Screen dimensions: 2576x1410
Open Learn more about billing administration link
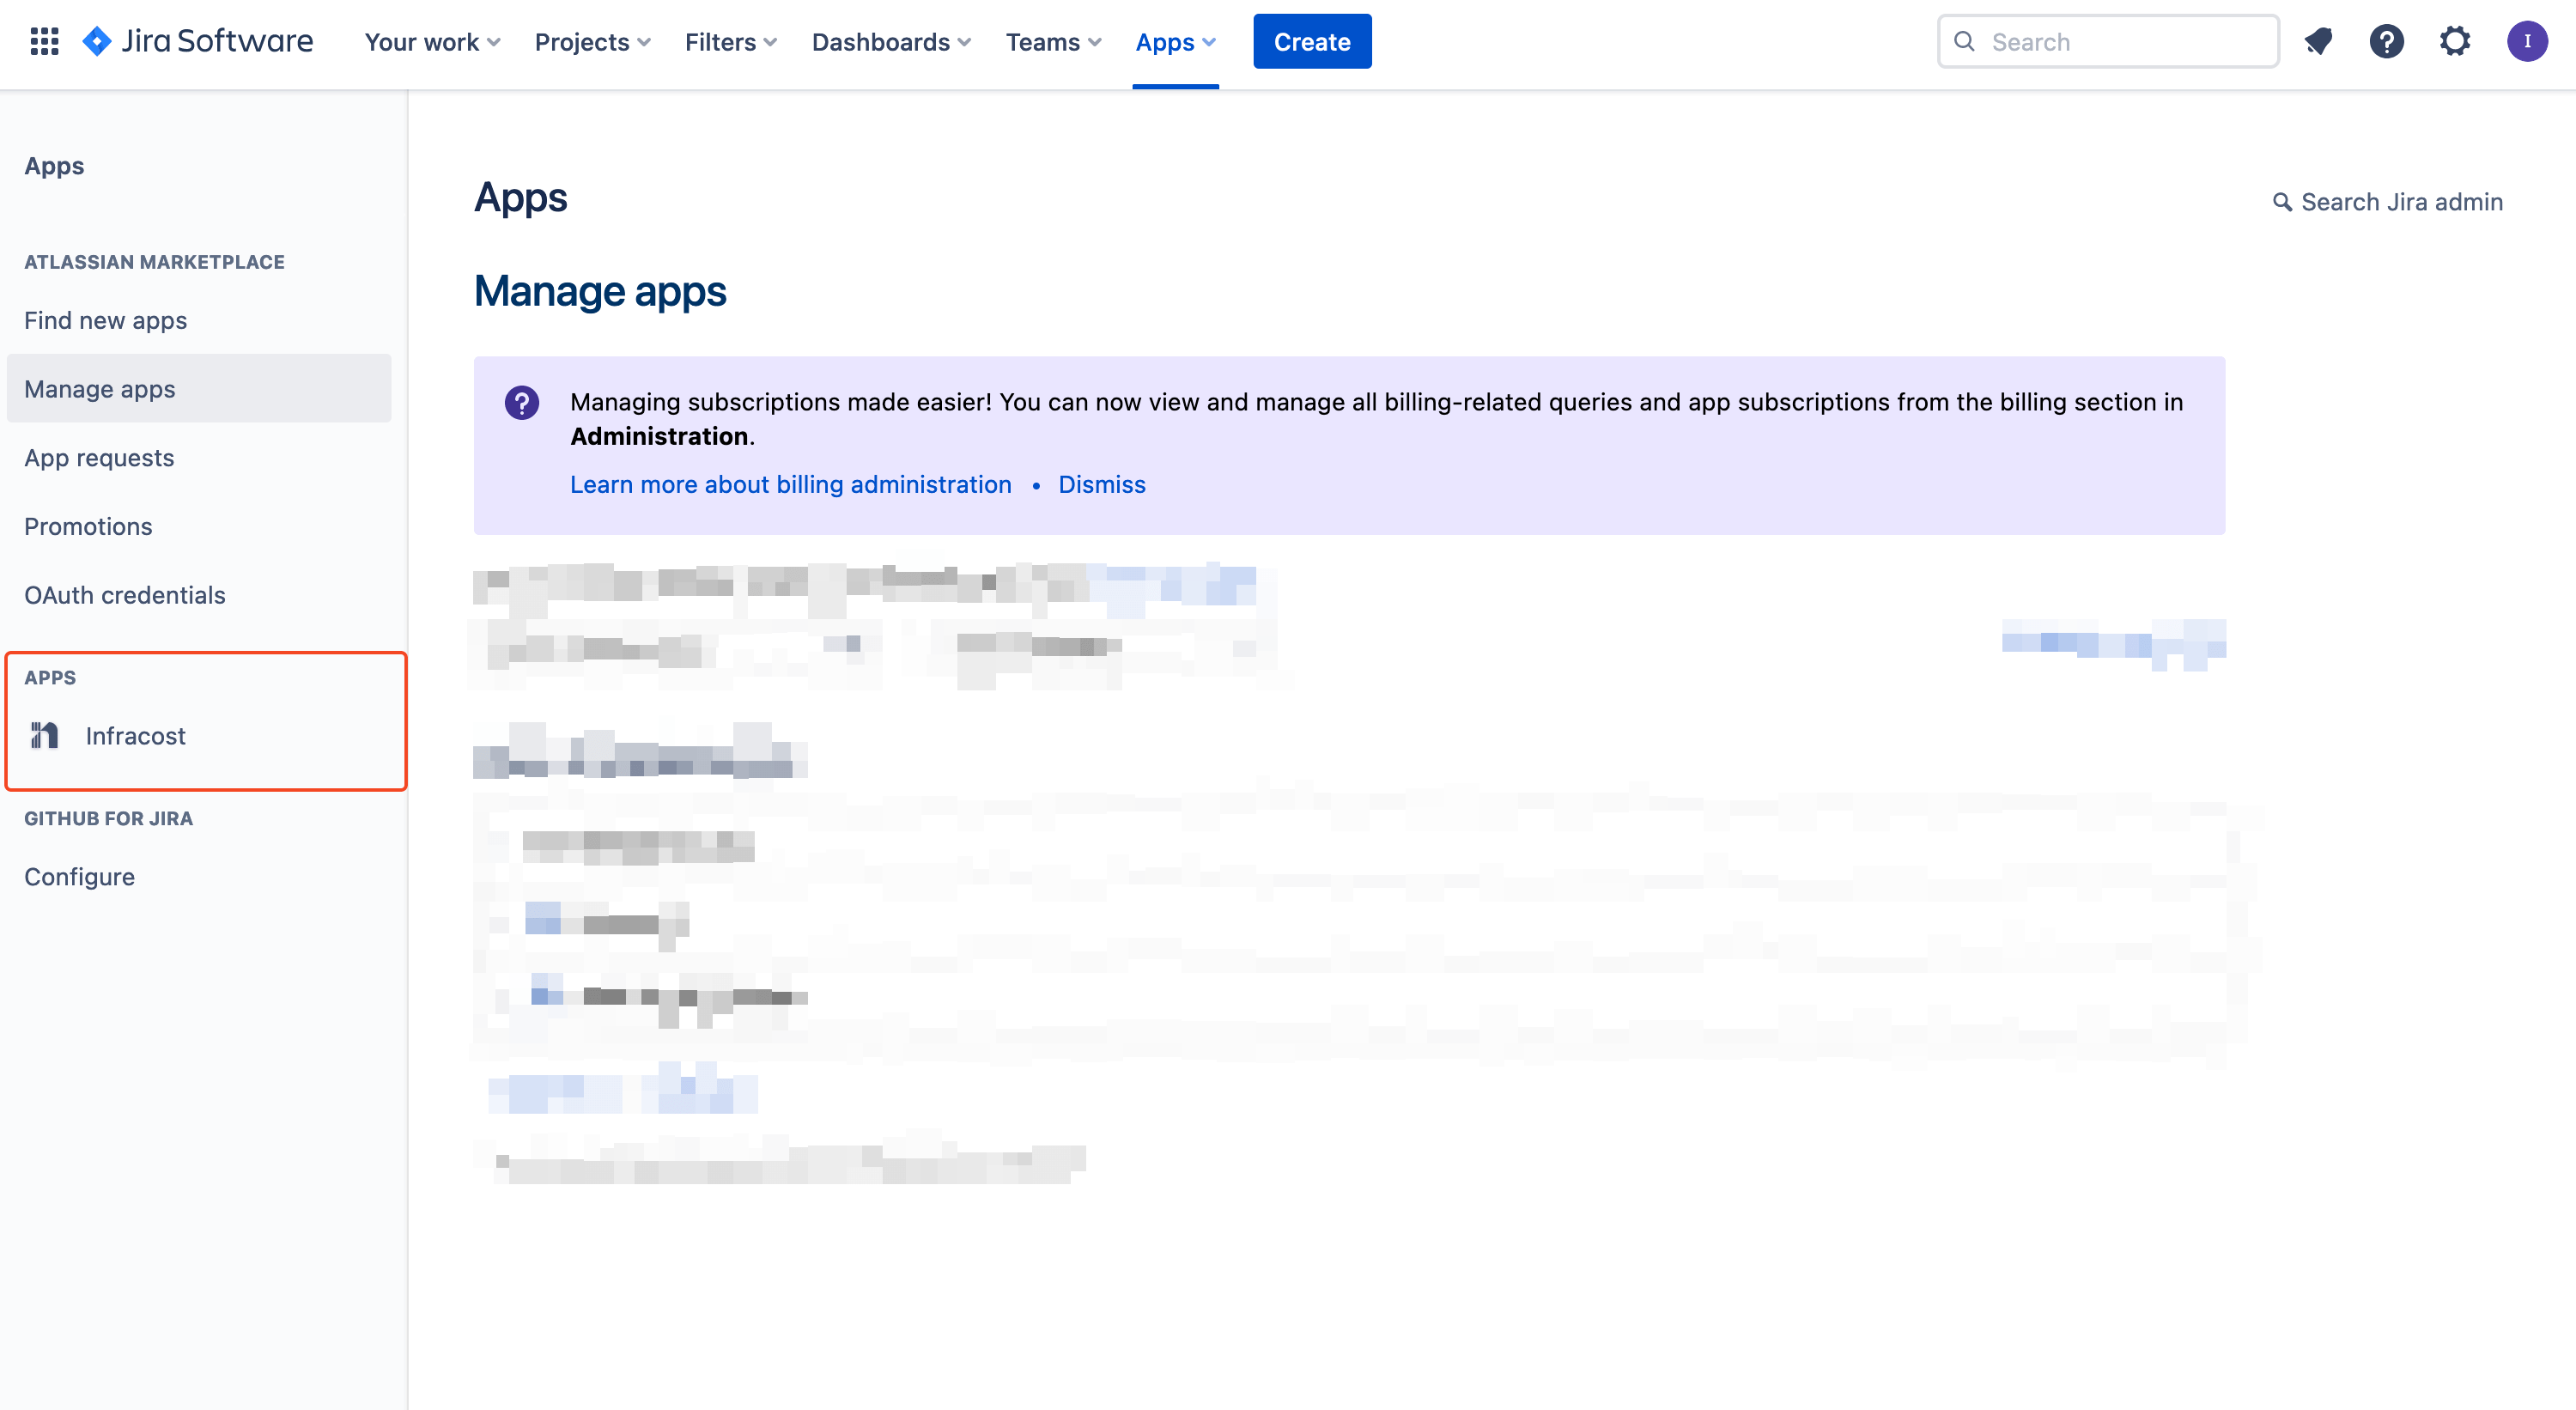coord(790,484)
